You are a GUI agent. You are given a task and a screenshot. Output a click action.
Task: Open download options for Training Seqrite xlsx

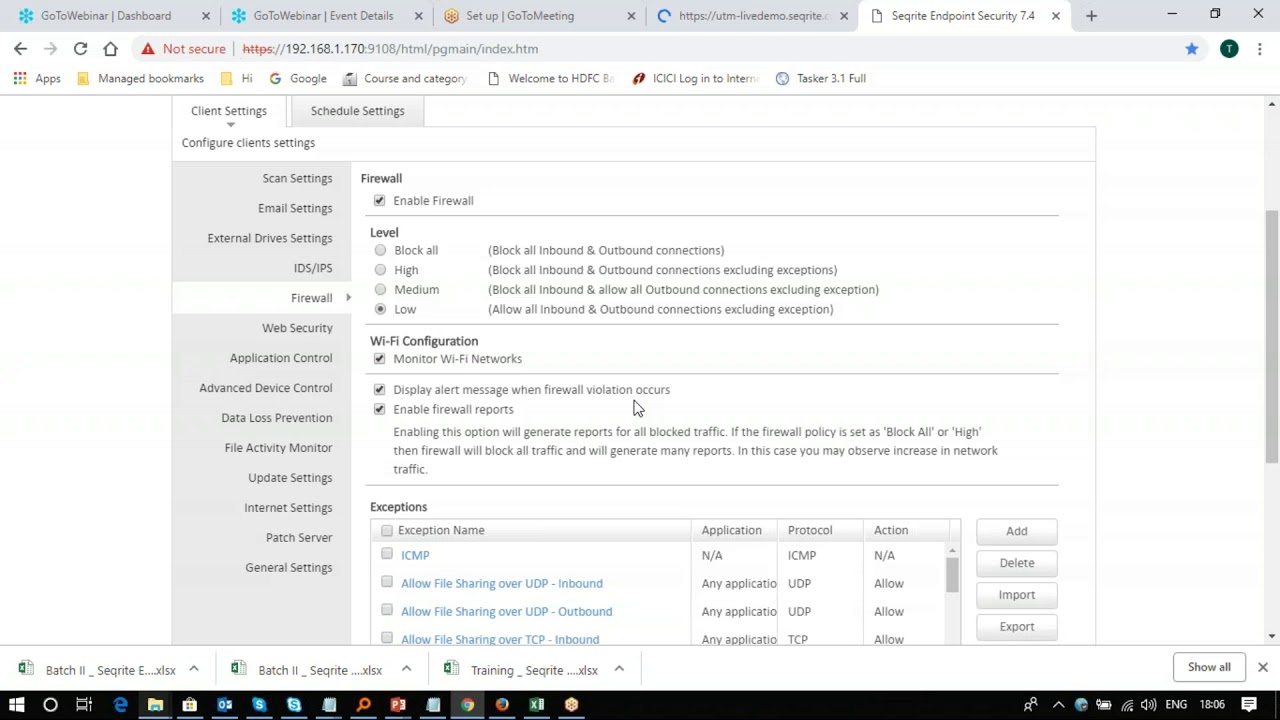pyautogui.click(x=619, y=669)
